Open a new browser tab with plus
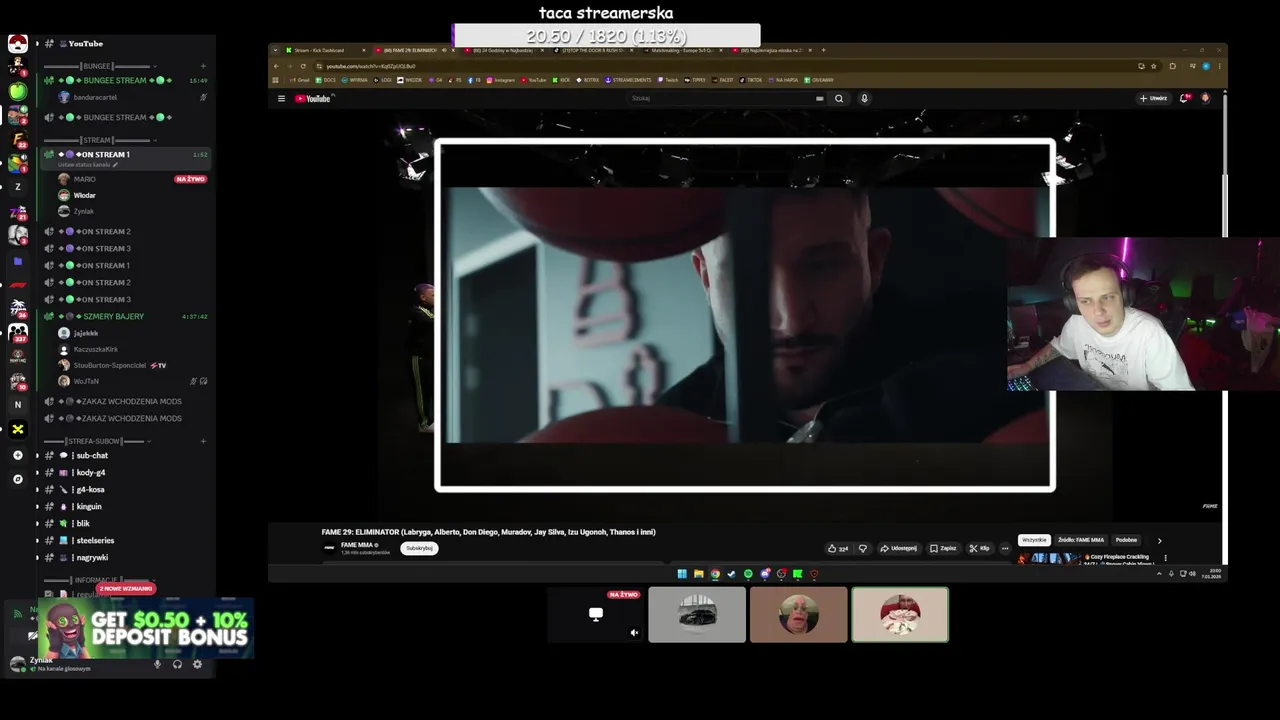1280x720 pixels. pyautogui.click(x=824, y=50)
